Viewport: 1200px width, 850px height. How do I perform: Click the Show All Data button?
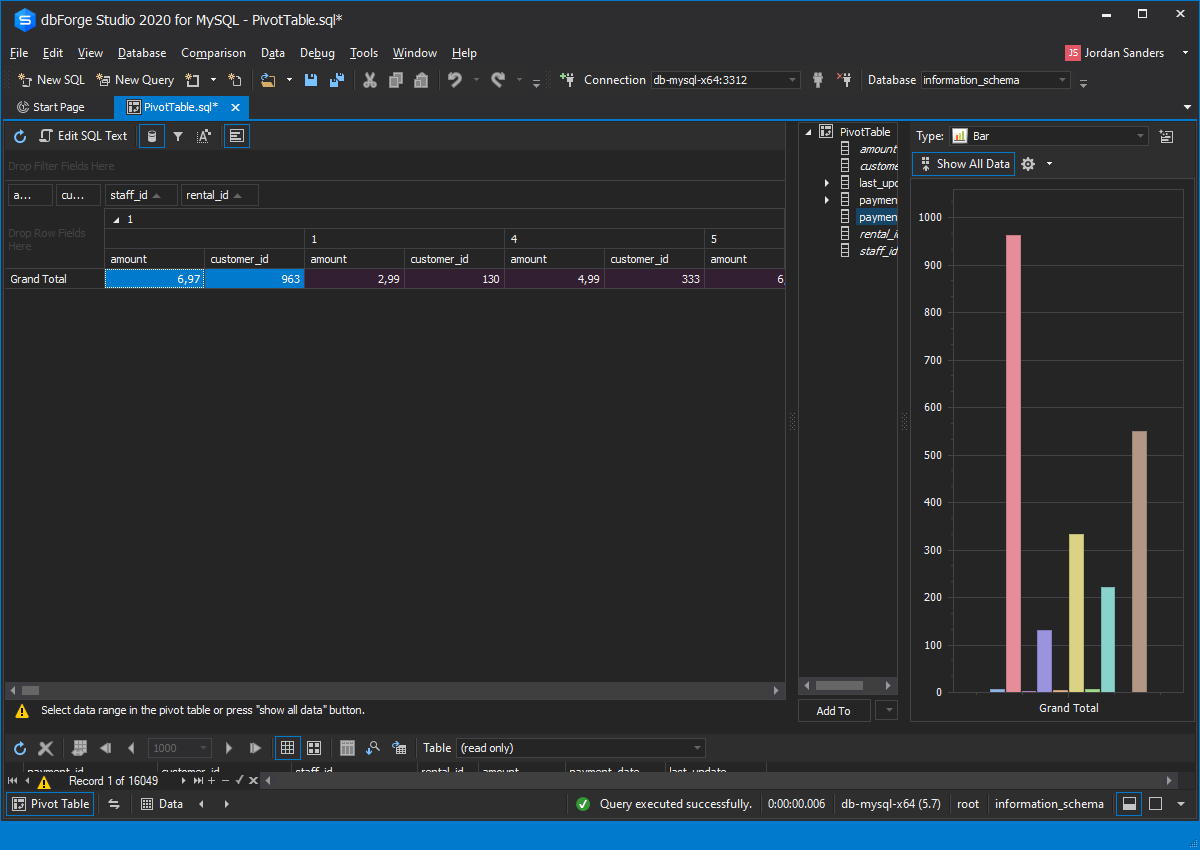[964, 164]
